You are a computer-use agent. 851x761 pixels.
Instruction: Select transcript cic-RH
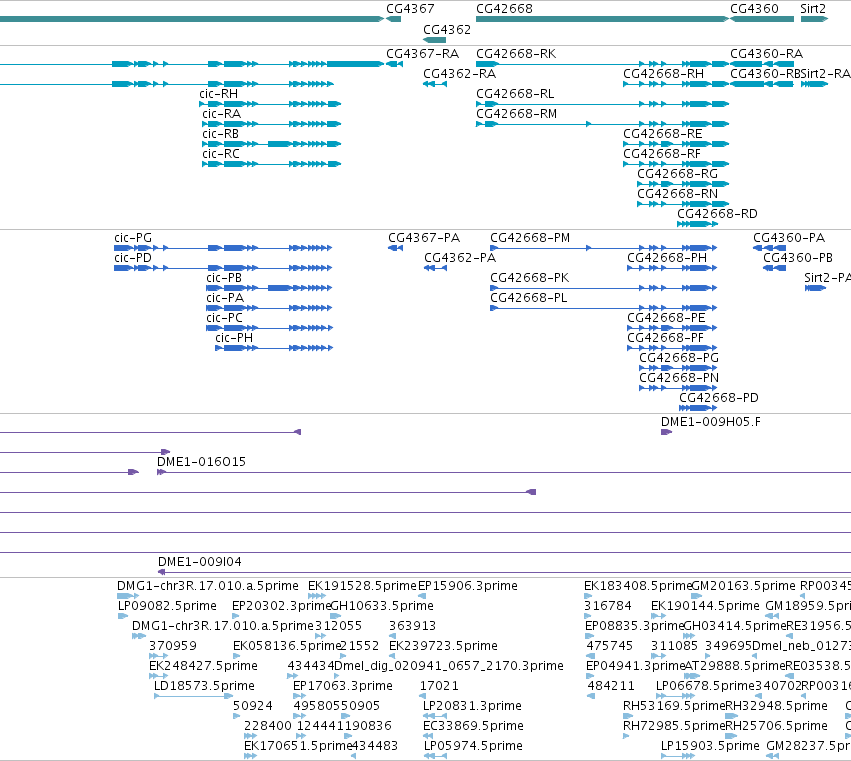coord(218,94)
